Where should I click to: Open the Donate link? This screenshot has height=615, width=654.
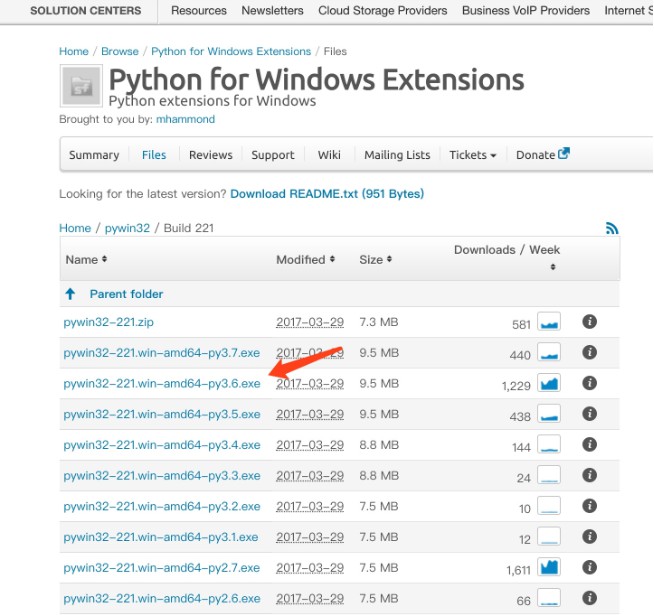(536, 155)
